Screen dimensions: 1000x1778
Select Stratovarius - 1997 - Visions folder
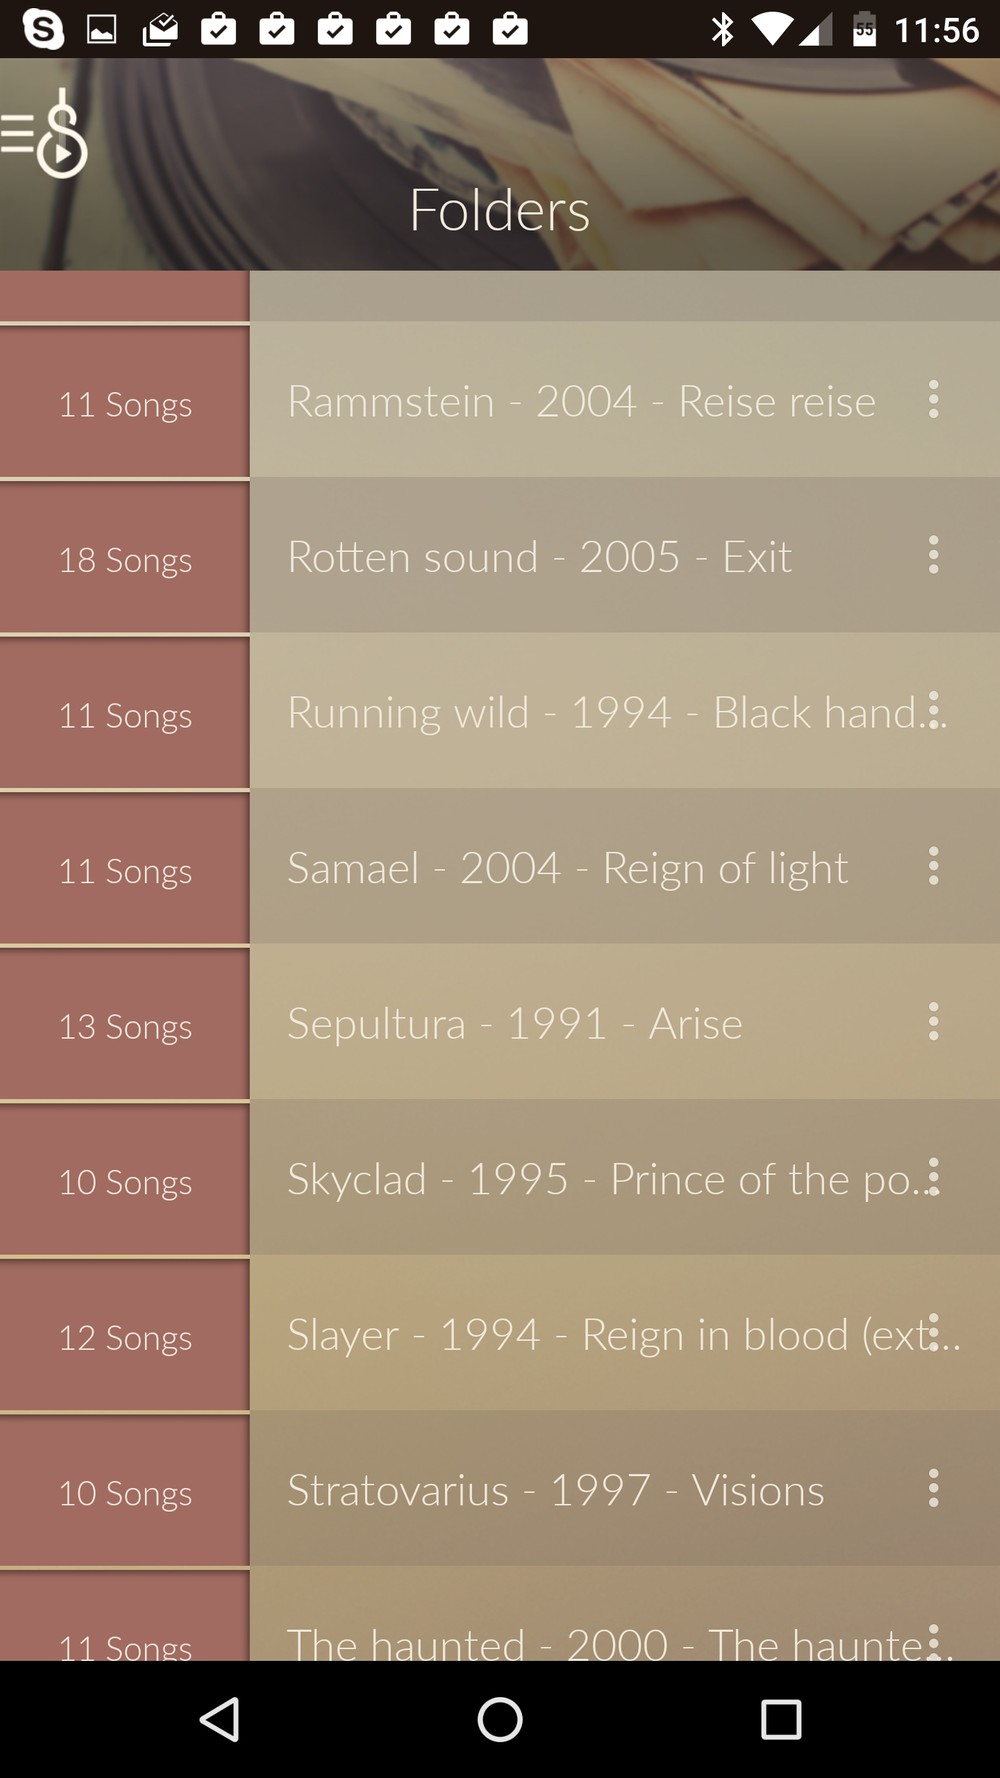tap(555, 1491)
